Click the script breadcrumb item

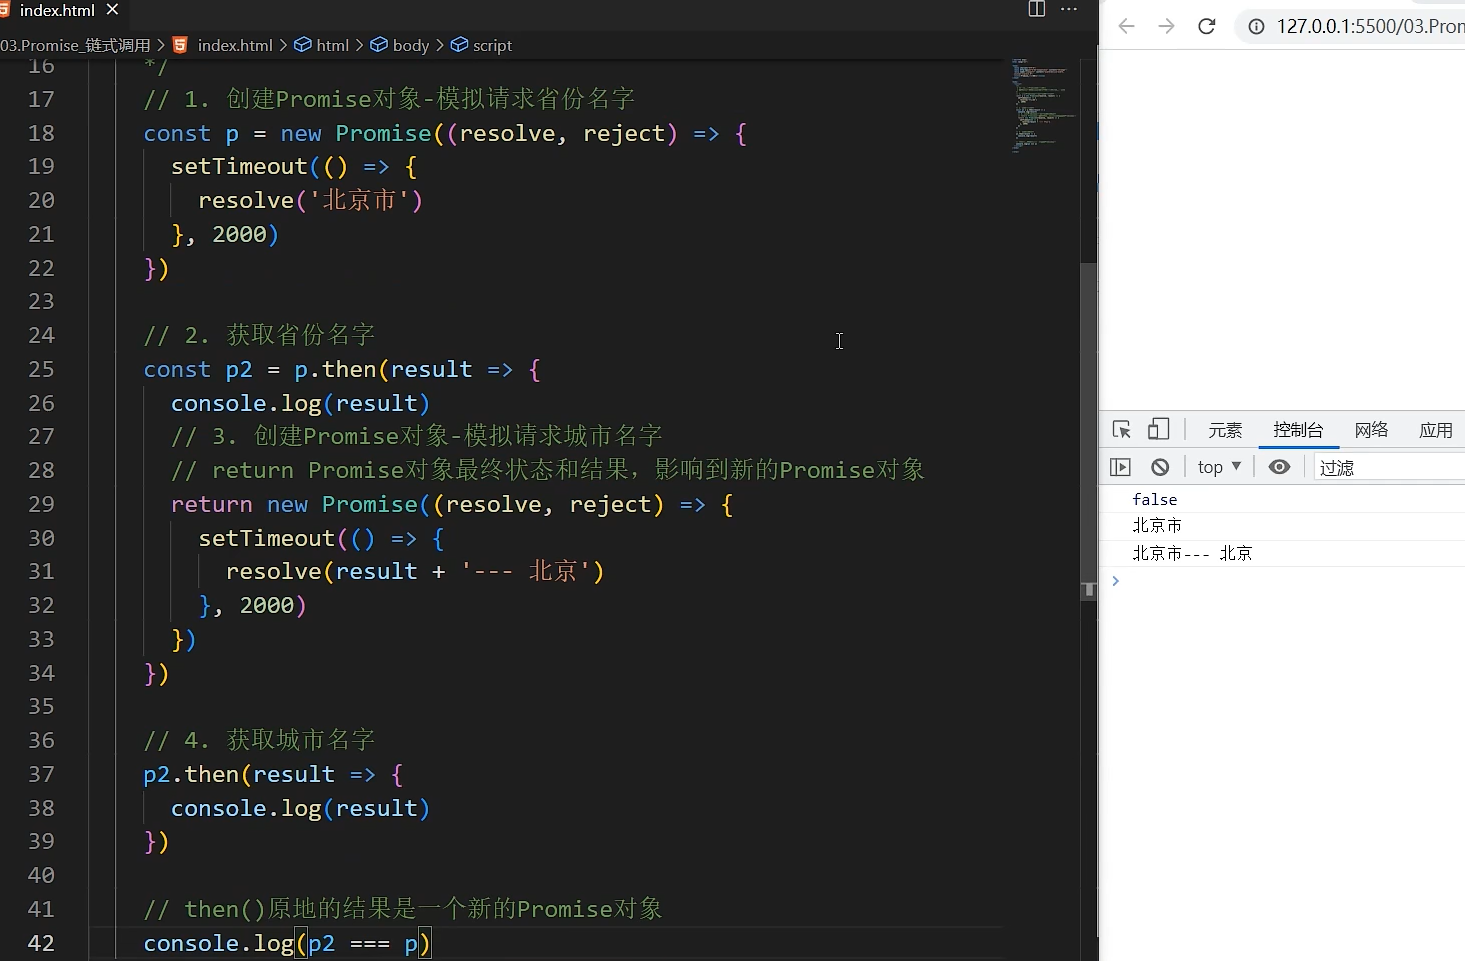tap(489, 45)
